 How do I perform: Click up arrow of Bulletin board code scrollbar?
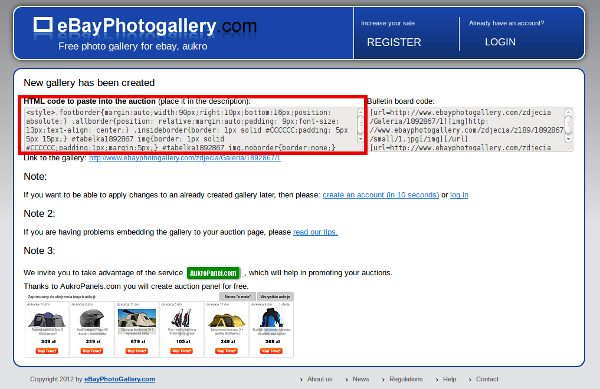click(x=569, y=112)
